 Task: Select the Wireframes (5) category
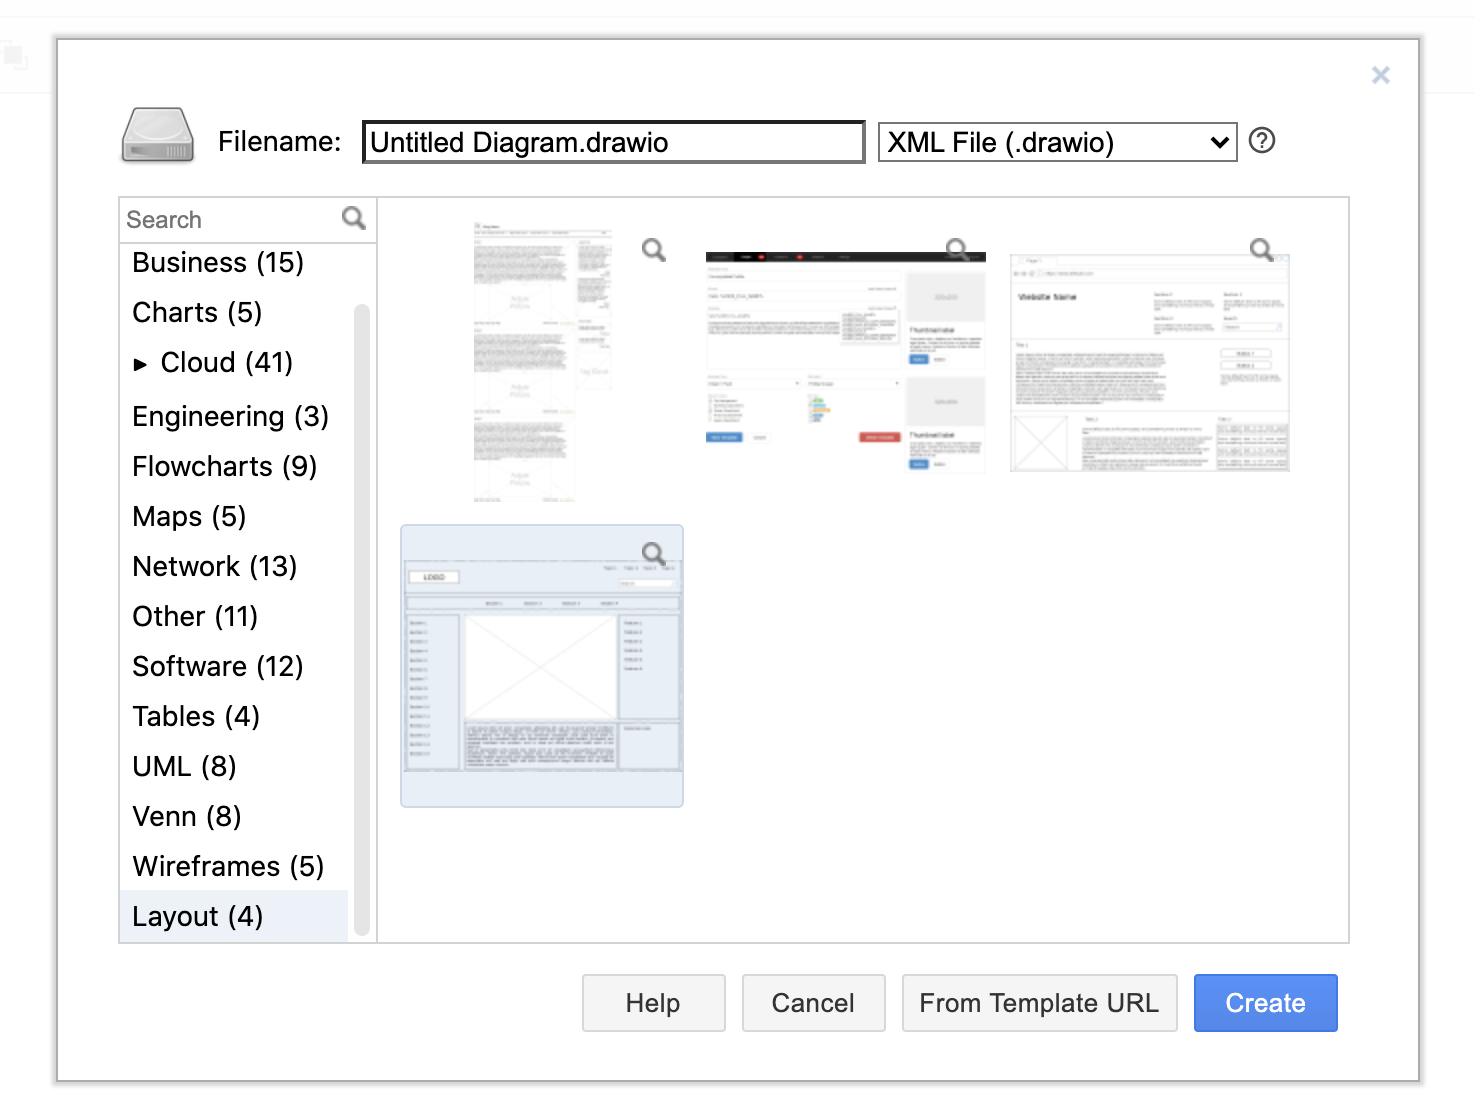pyautogui.click(x=228, y=867)
